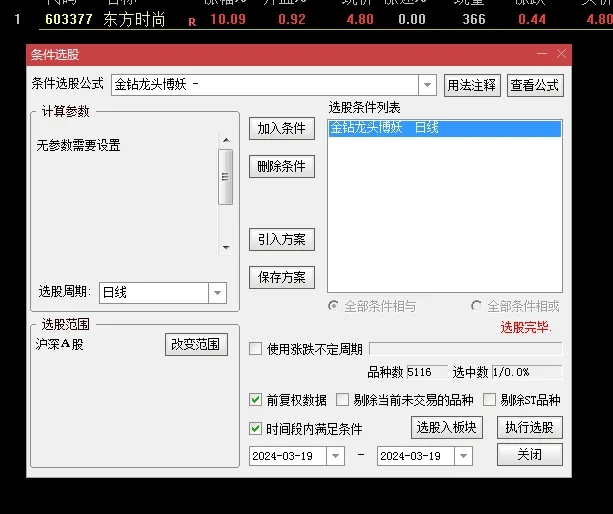Open 用法注释 for the formula
613x514 pixels.
[473, 85]
